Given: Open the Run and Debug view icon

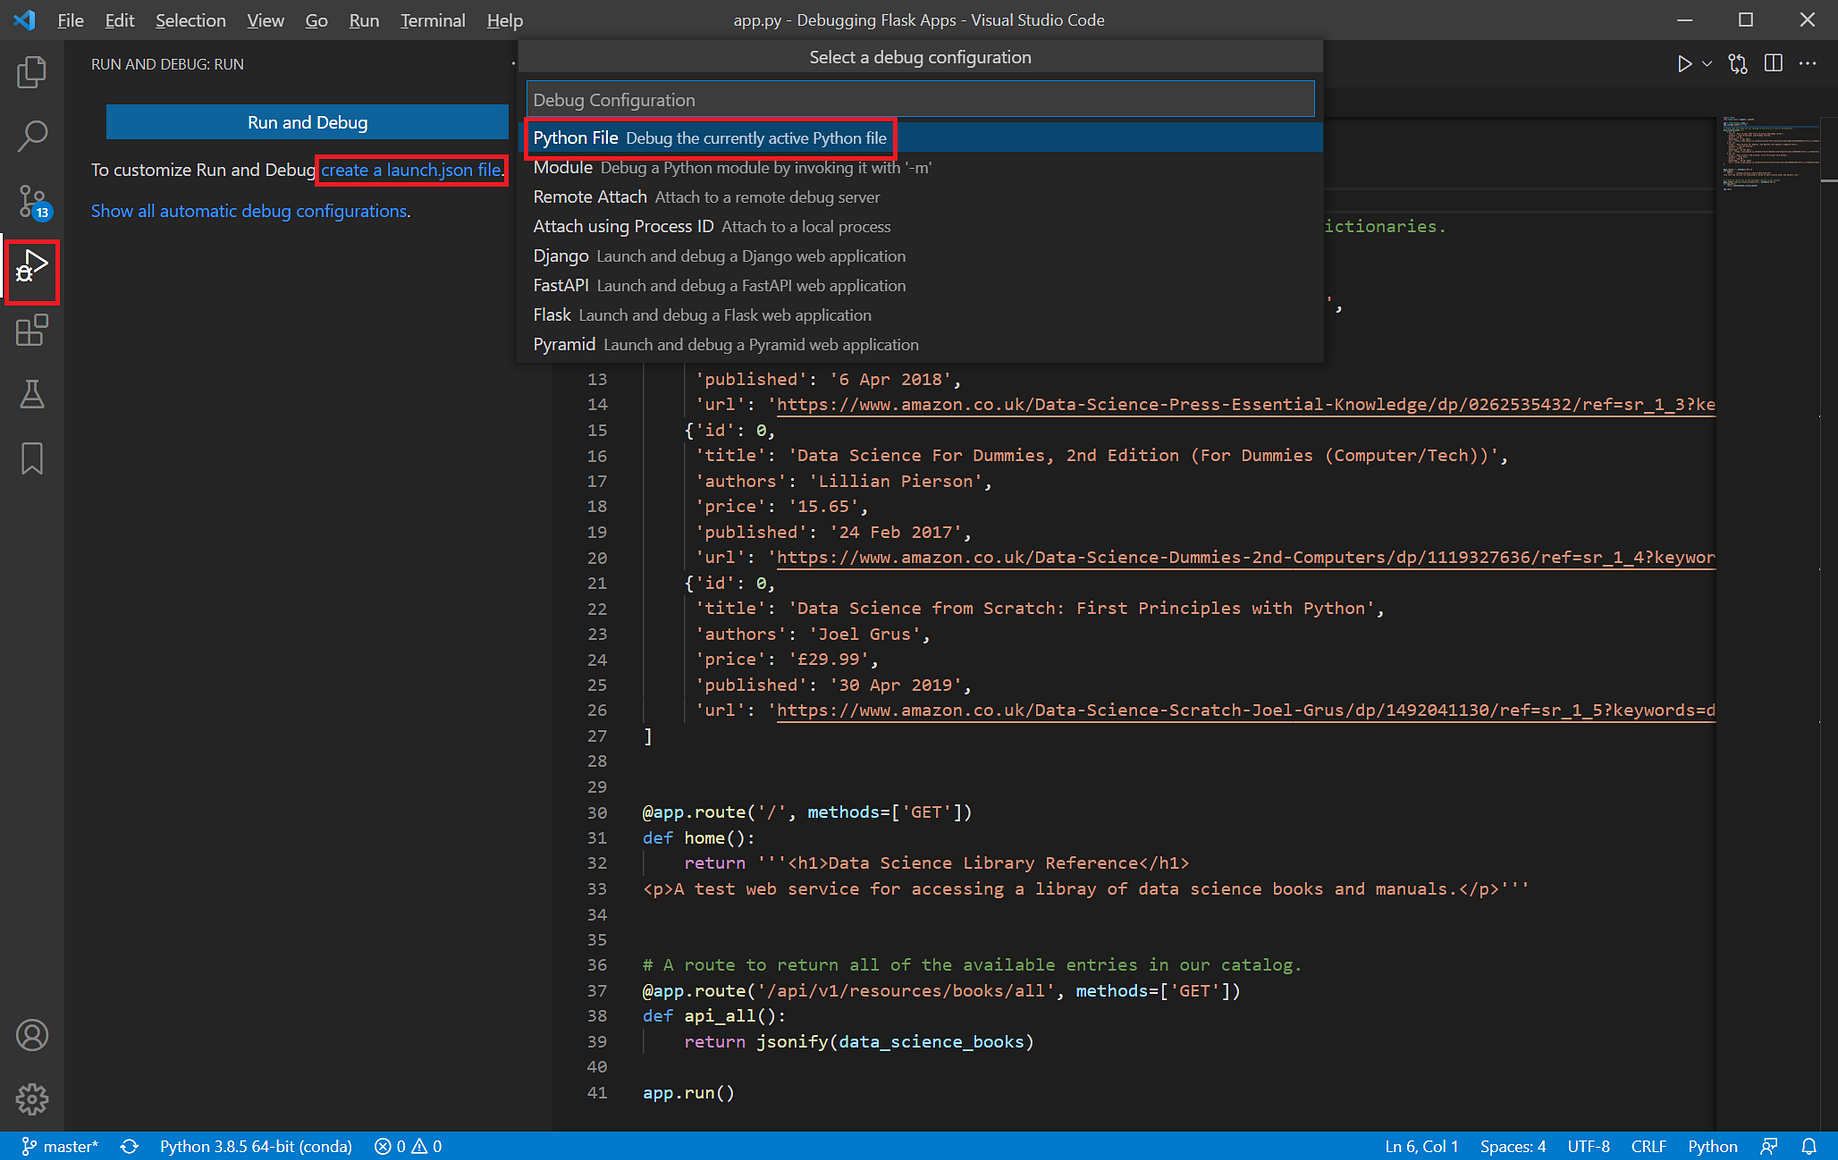Looking at the screenshot, I should point(32,267).
